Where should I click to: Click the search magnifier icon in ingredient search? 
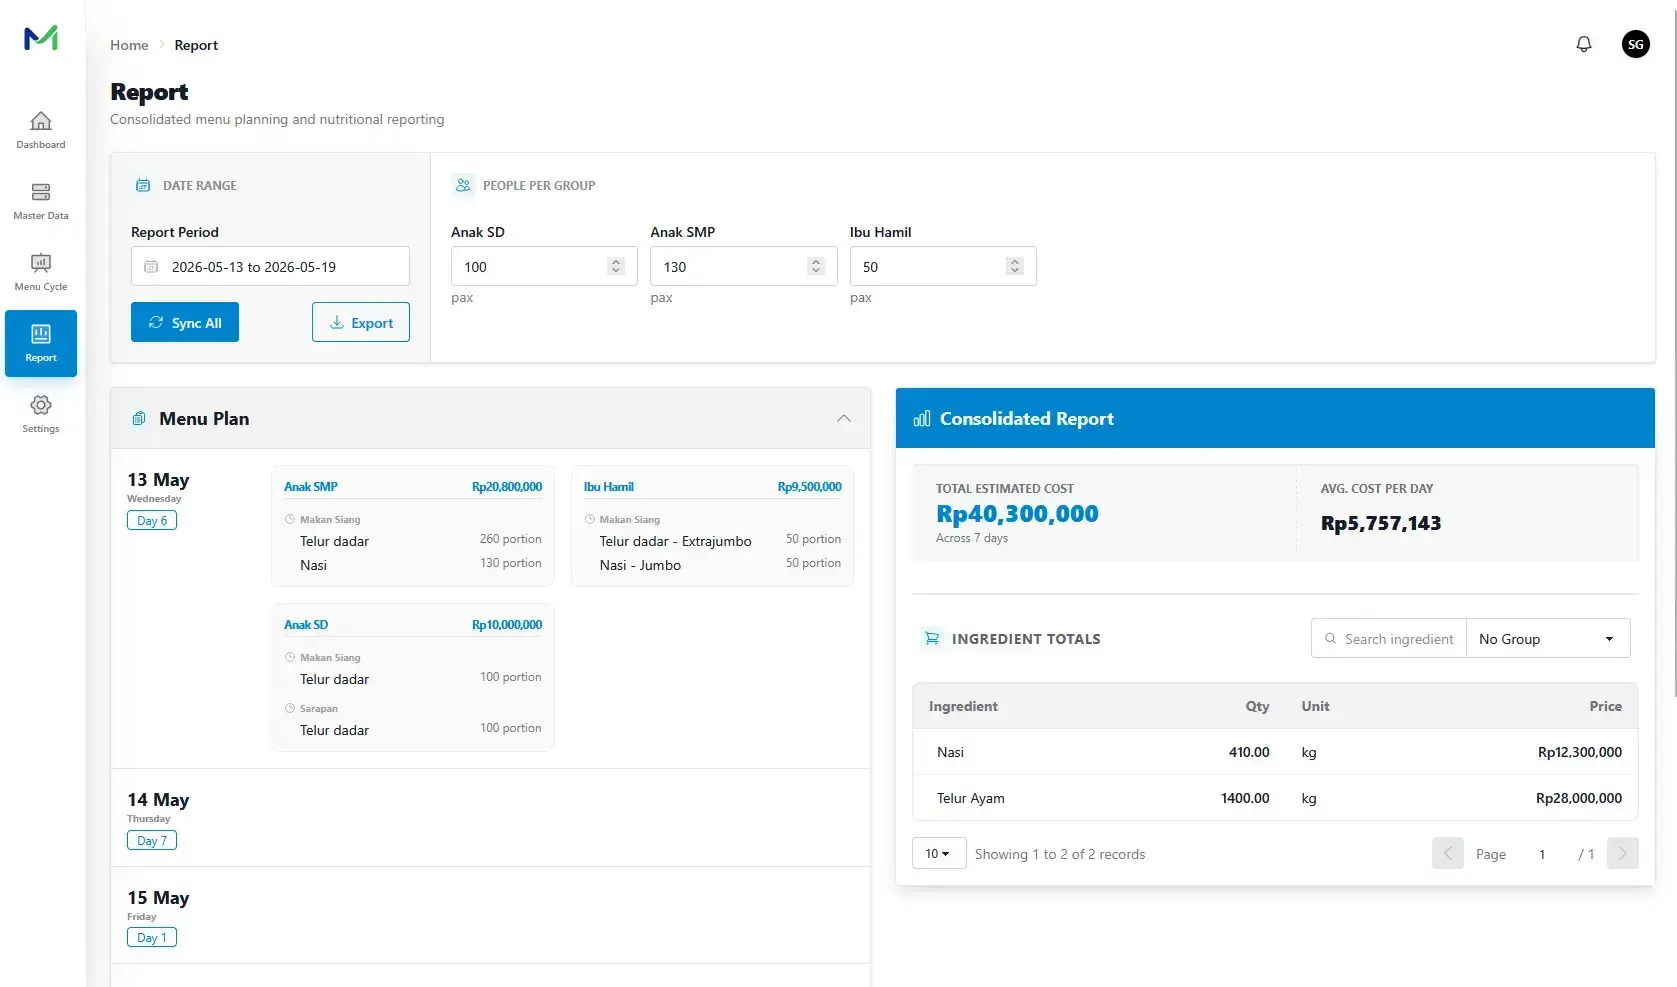coord(1330,638)
